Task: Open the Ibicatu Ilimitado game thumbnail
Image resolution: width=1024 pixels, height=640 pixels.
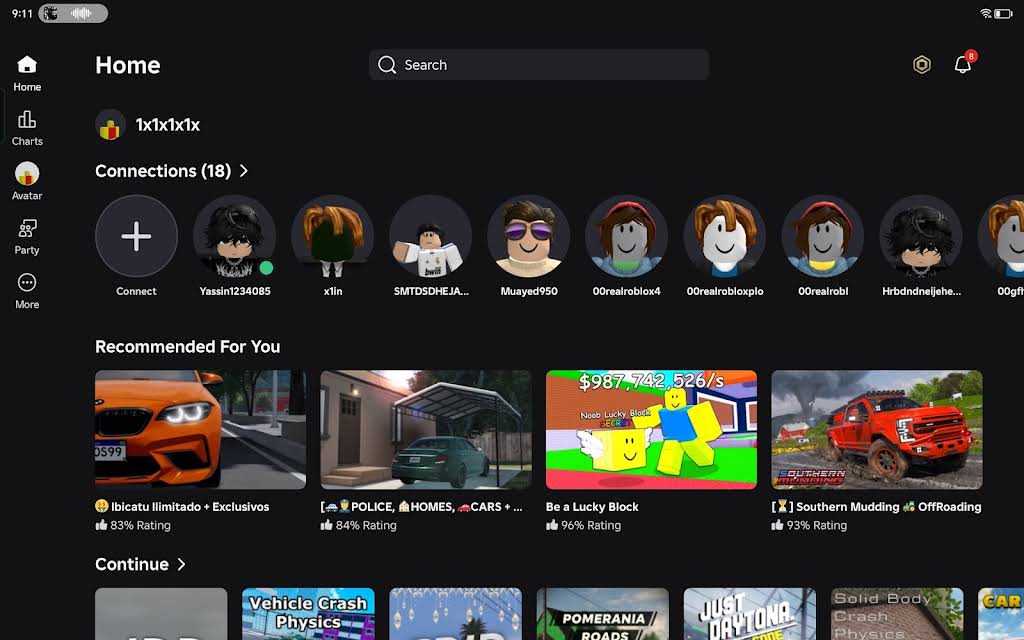Action: pyautogui.click(x=200, y=430)
